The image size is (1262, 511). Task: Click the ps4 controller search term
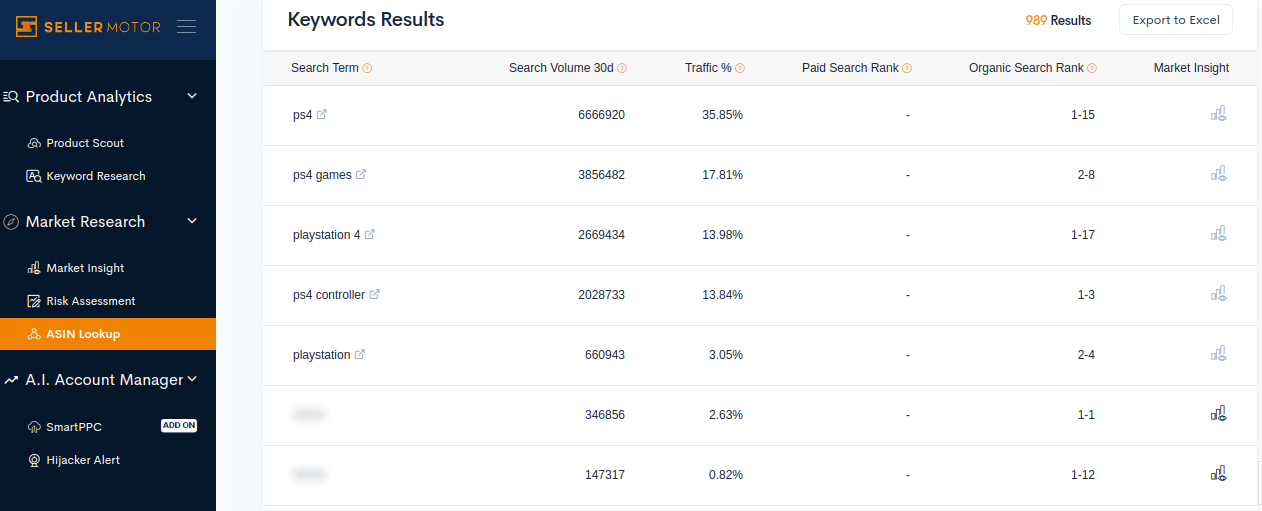point(329,295)
